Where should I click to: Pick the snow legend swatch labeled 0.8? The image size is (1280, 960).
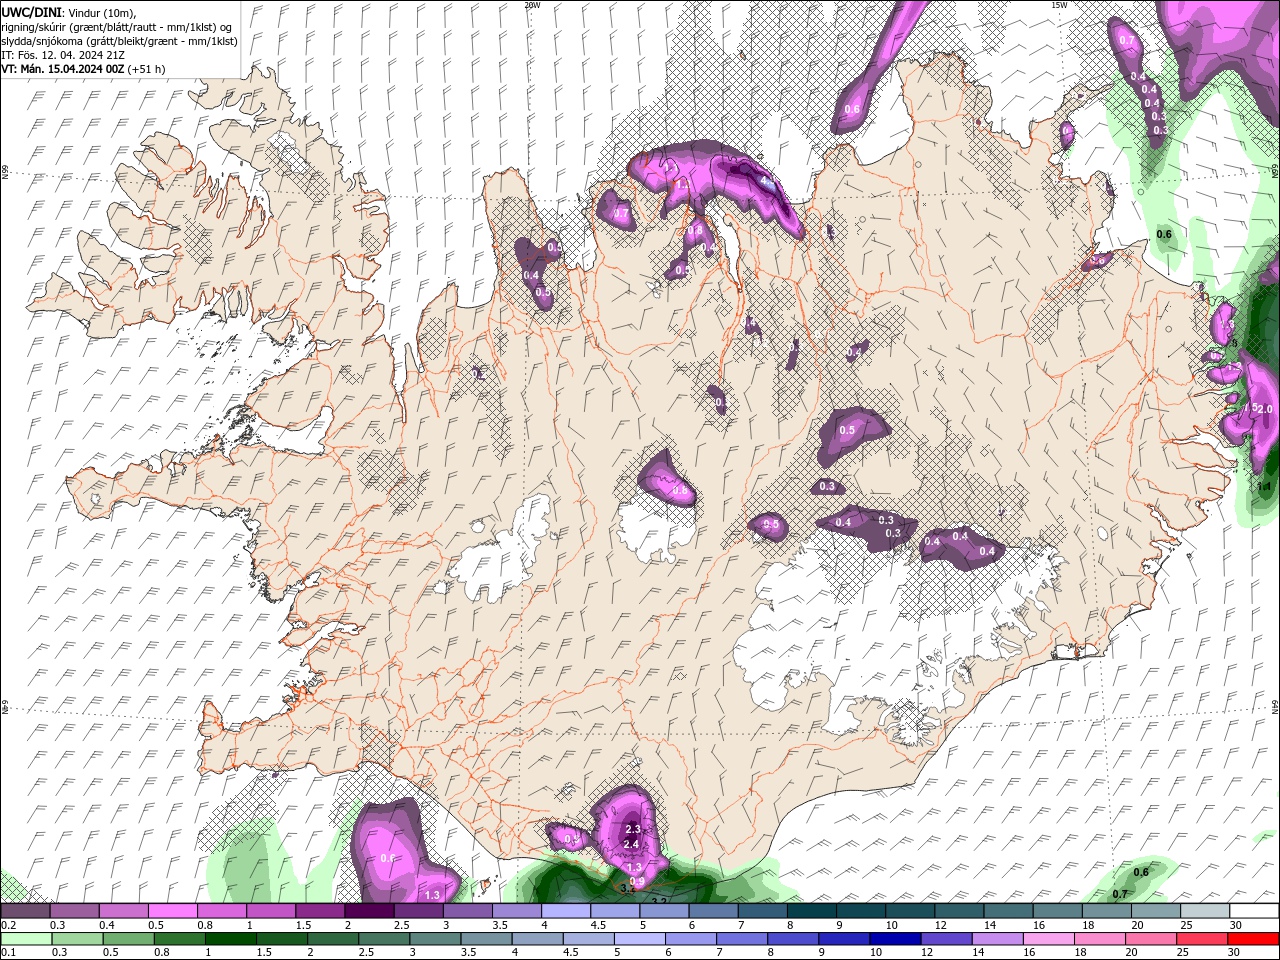(x=221, y=911)
